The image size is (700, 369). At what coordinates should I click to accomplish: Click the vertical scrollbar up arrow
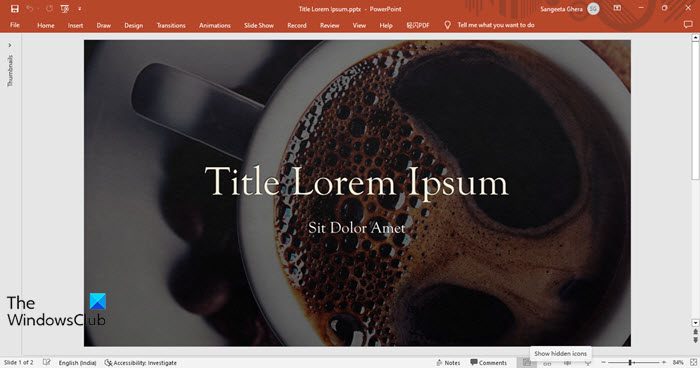coord(695,38)
